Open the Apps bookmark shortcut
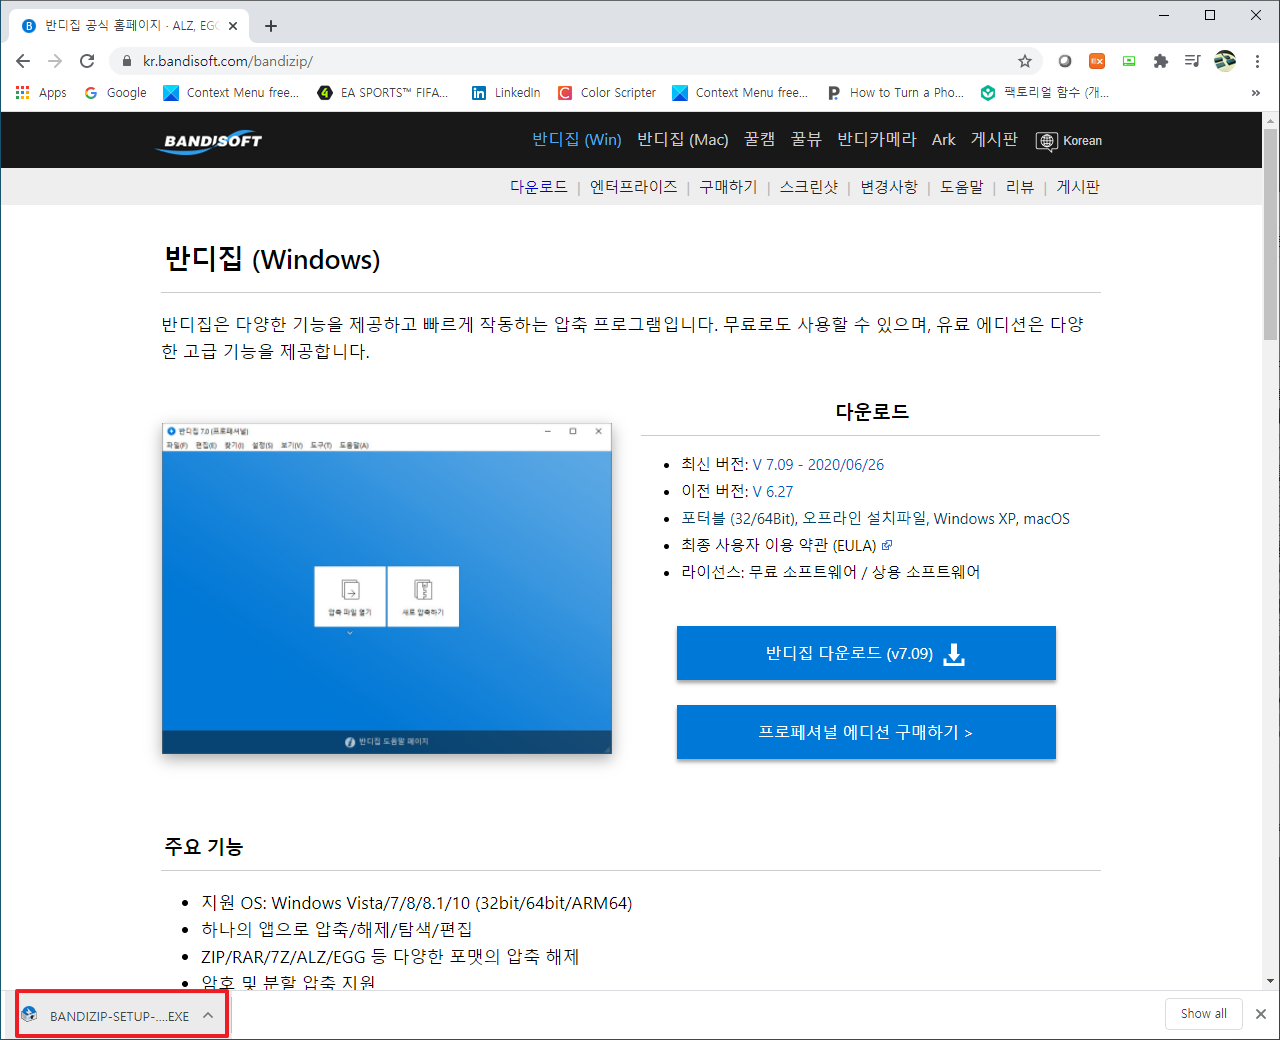 click(41, 92)
